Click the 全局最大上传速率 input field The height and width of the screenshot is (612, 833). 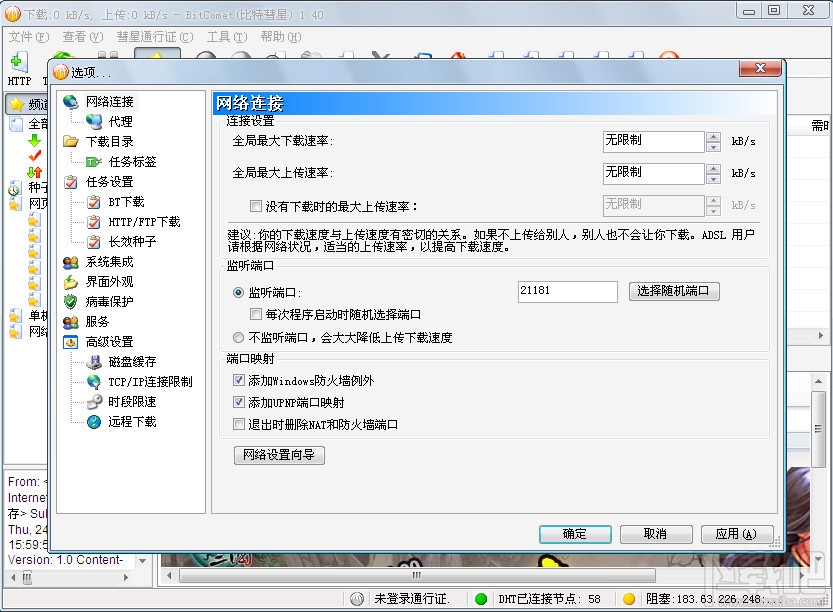click(653, 173)
